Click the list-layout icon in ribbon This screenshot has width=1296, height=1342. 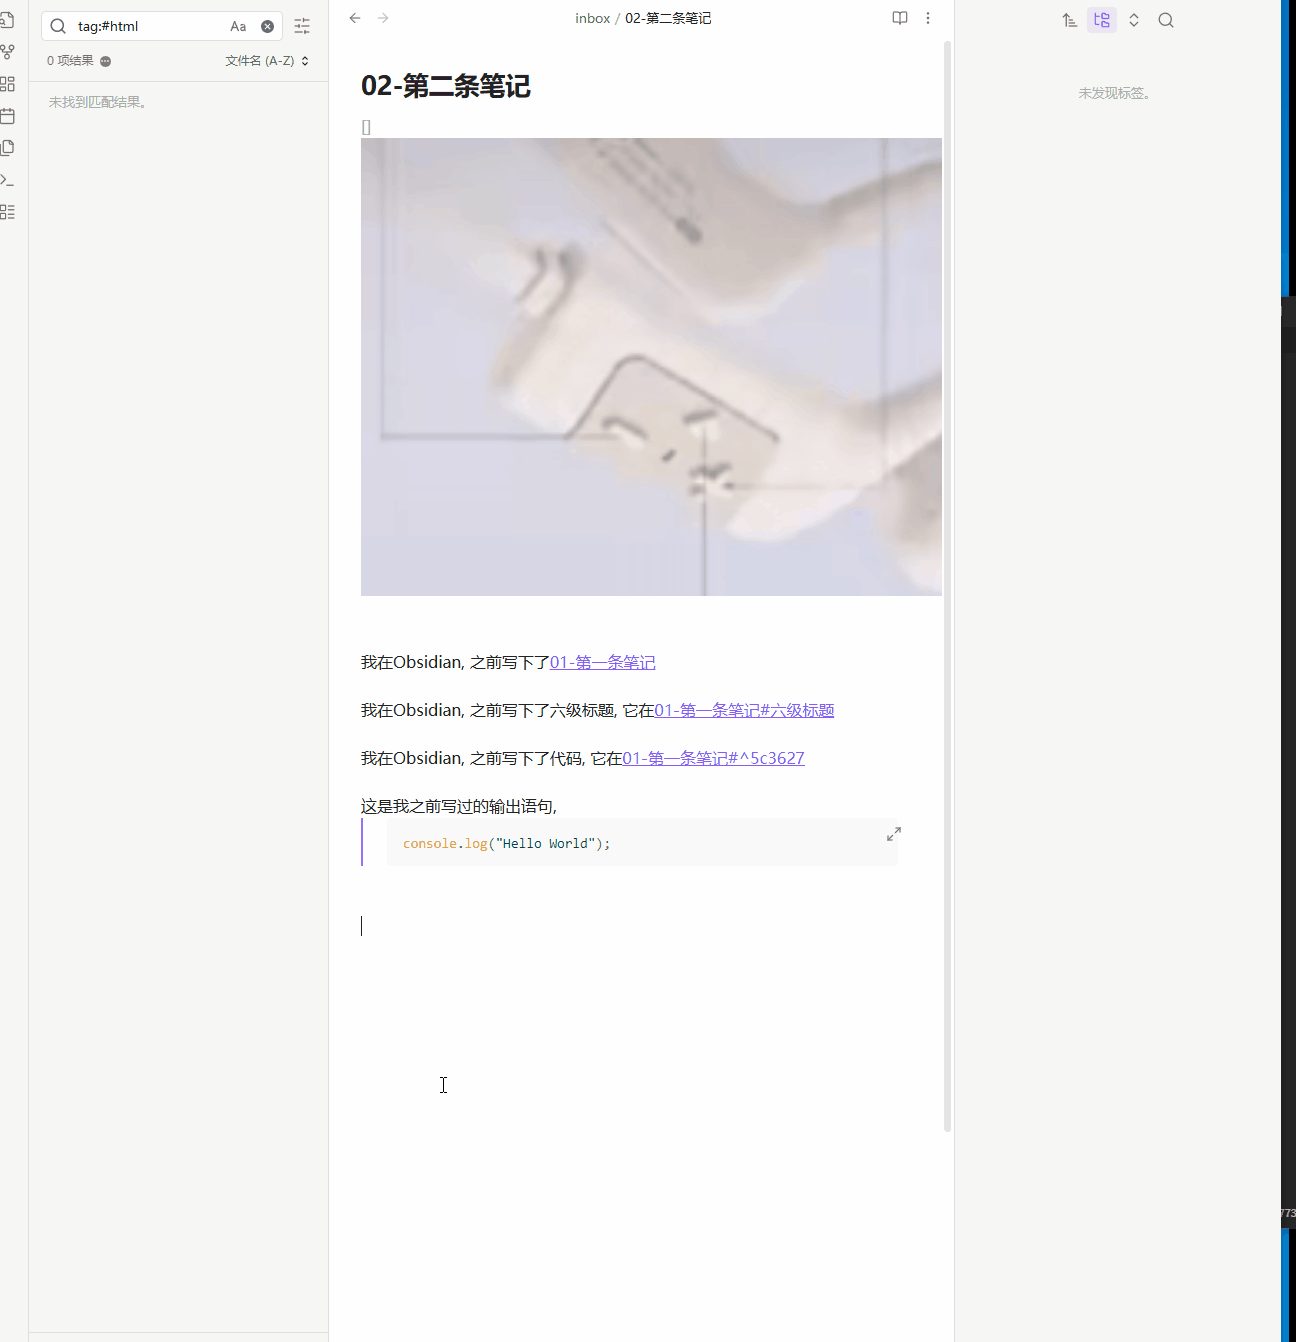pyautogui.click(x=7, y=212)
